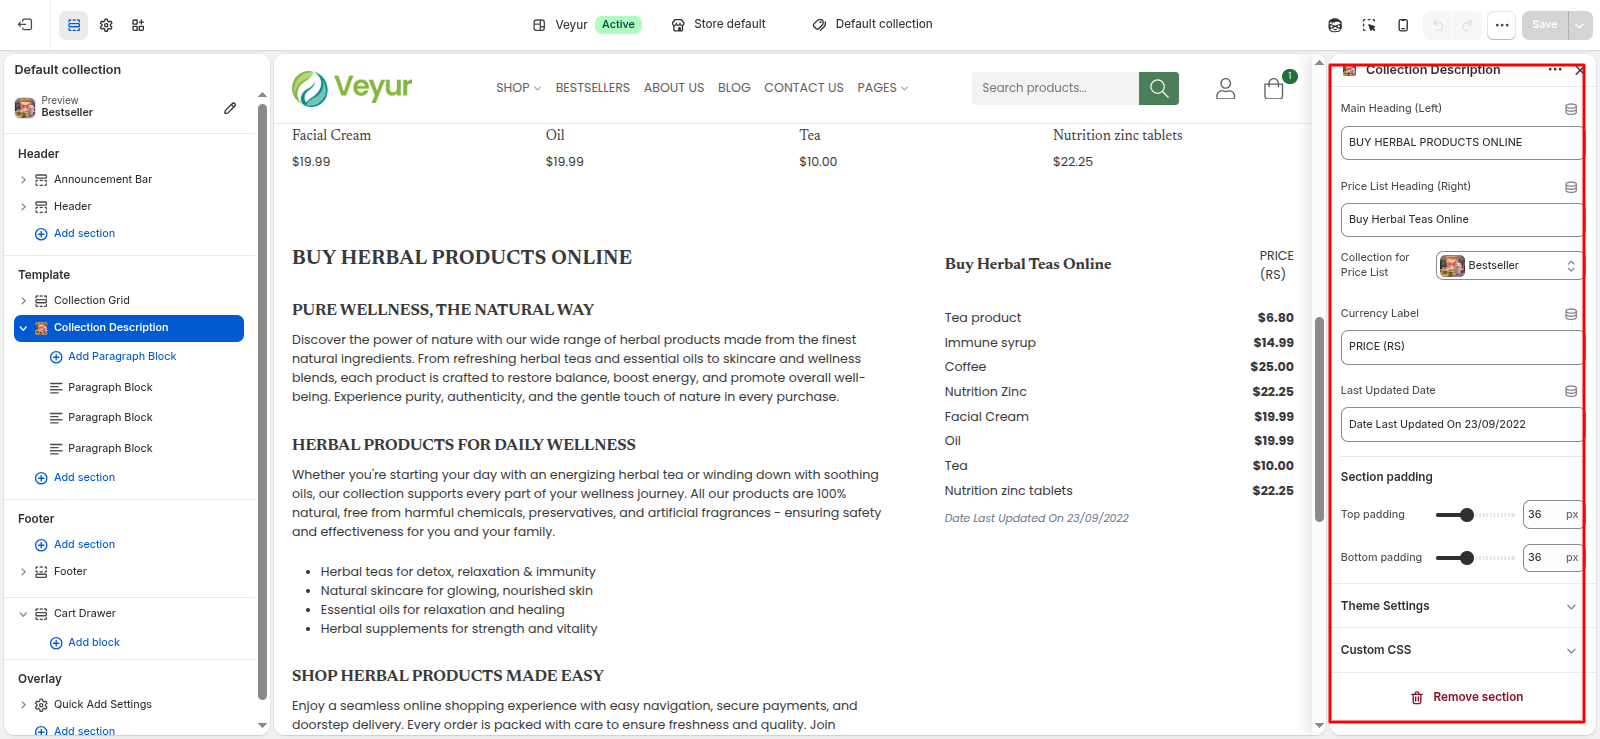Open the Store default selector
1600x739 pixels.
pyautogui.click(x=719, y=24)
